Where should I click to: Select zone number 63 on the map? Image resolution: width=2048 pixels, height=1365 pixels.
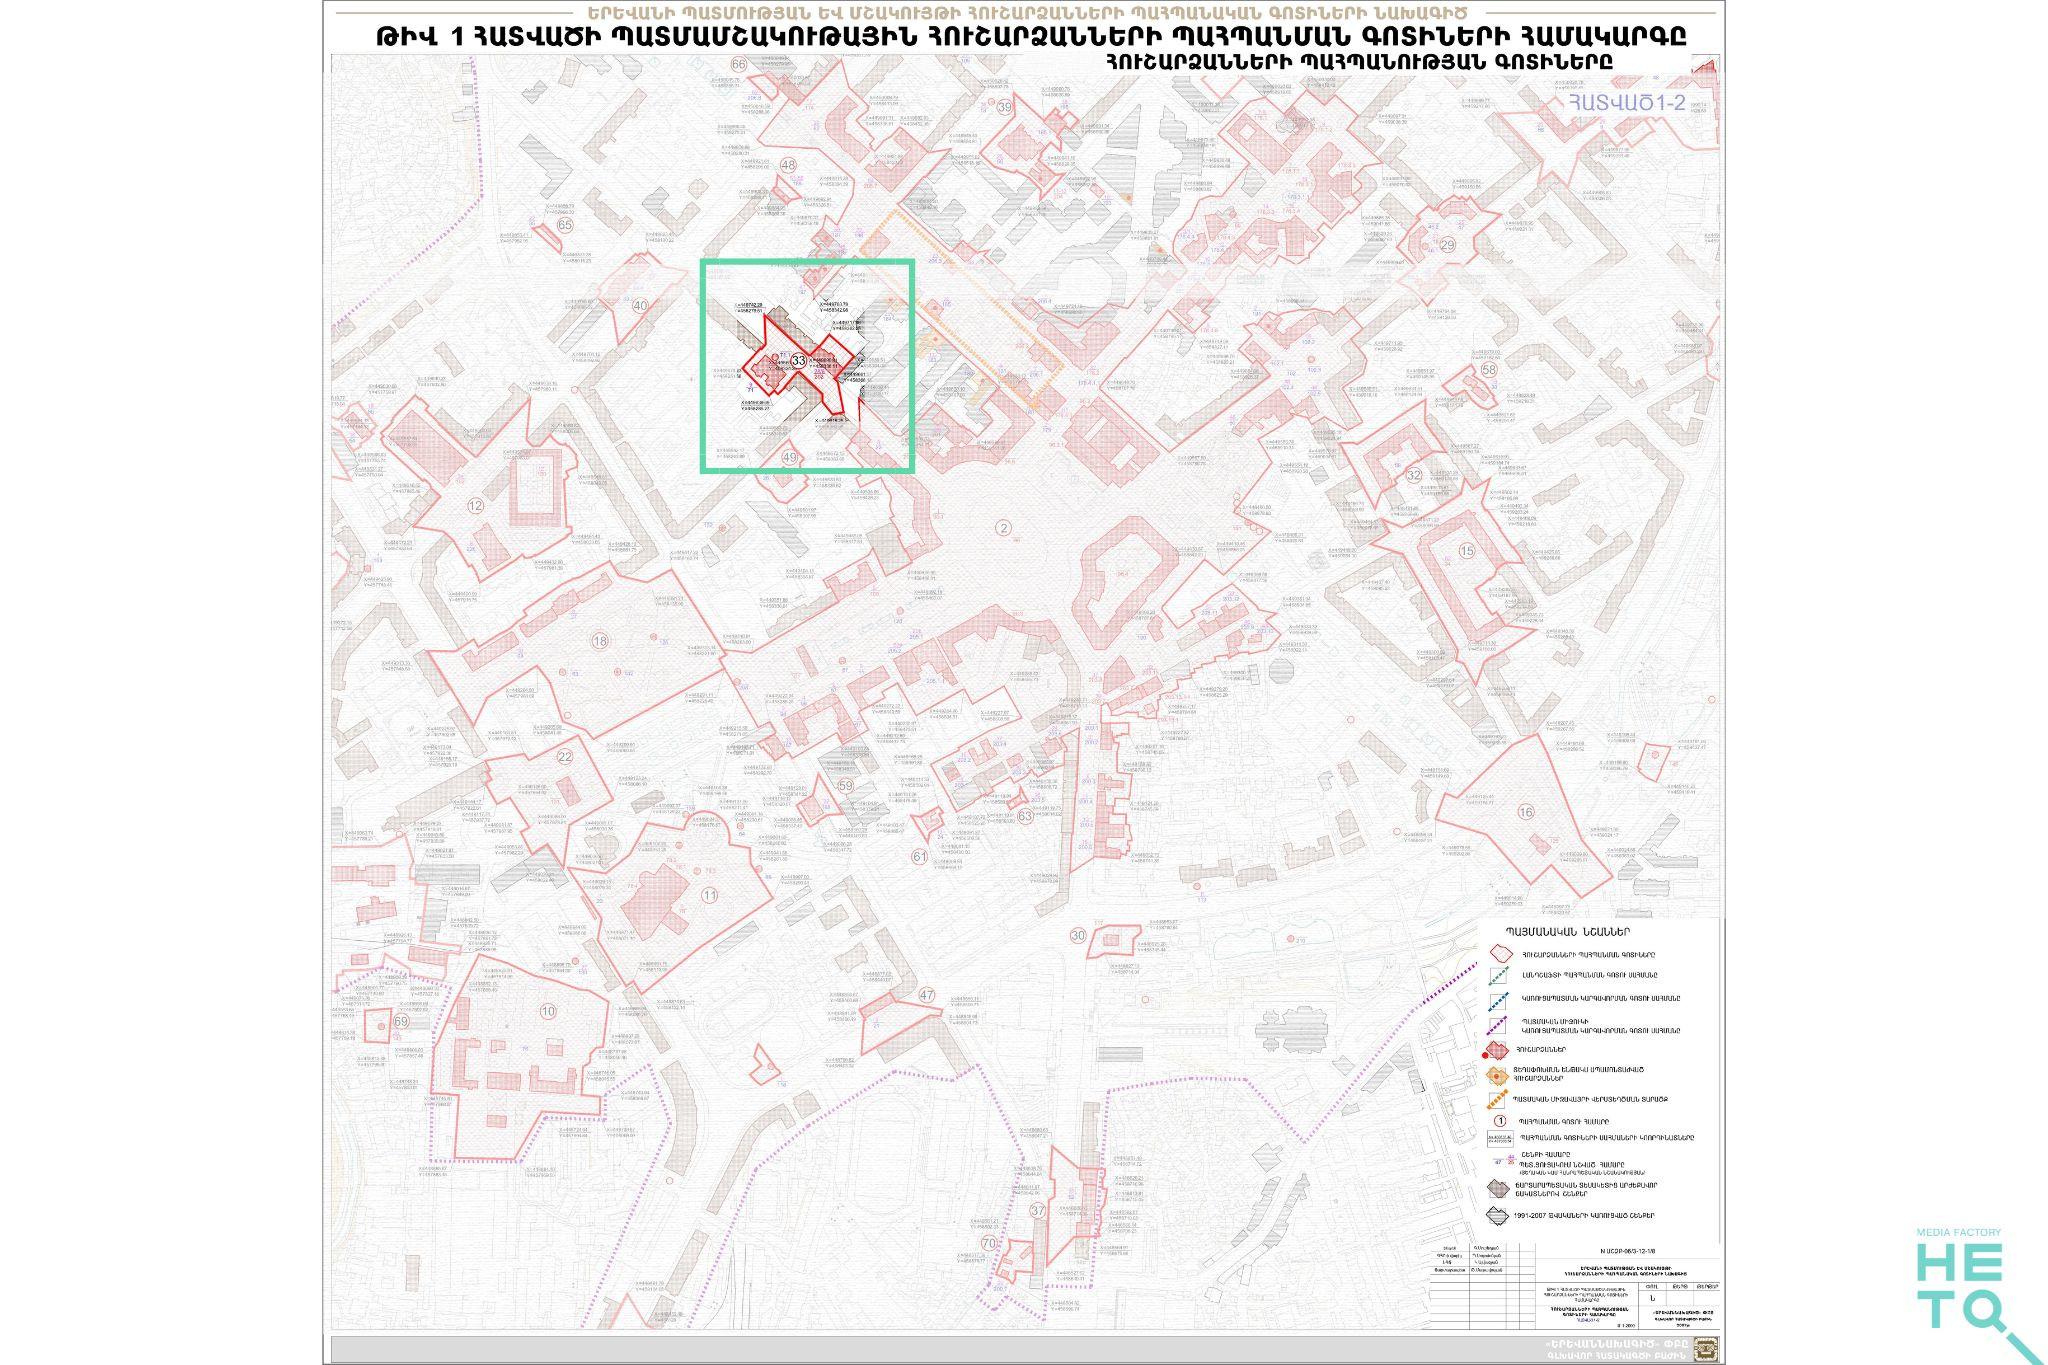point(1025,816)
